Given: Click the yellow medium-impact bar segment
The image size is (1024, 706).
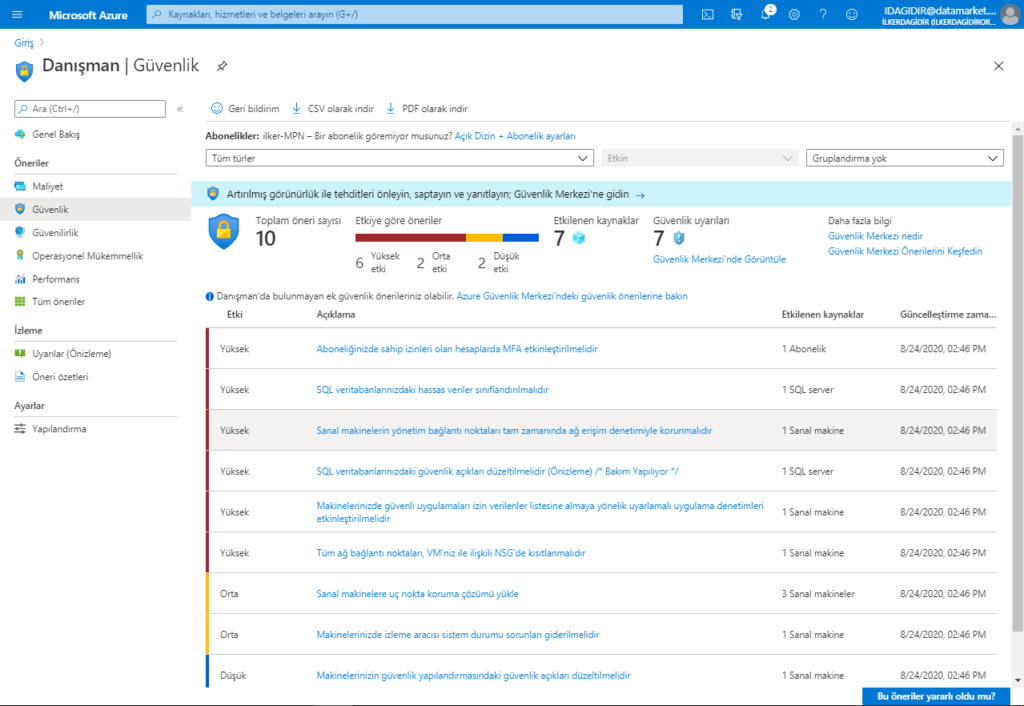Looking at the screenshot, I should 484,238.
